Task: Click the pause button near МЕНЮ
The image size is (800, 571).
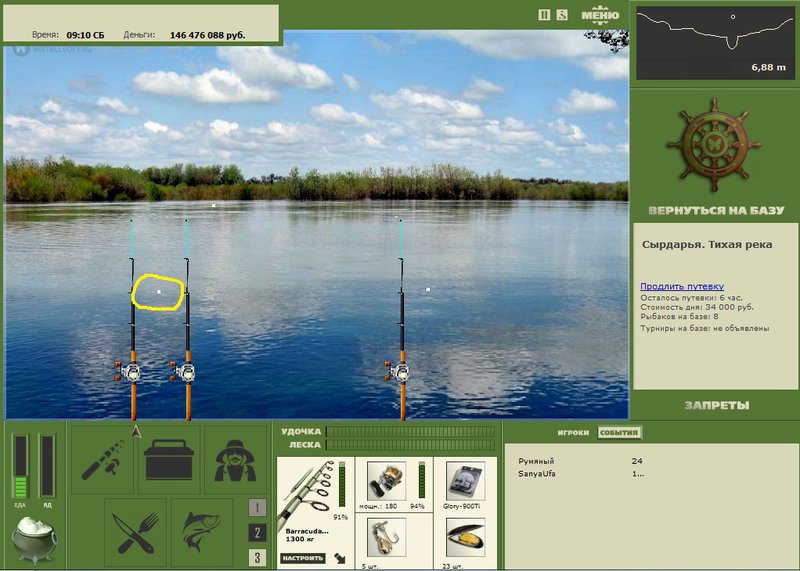Action: (544, 15)
